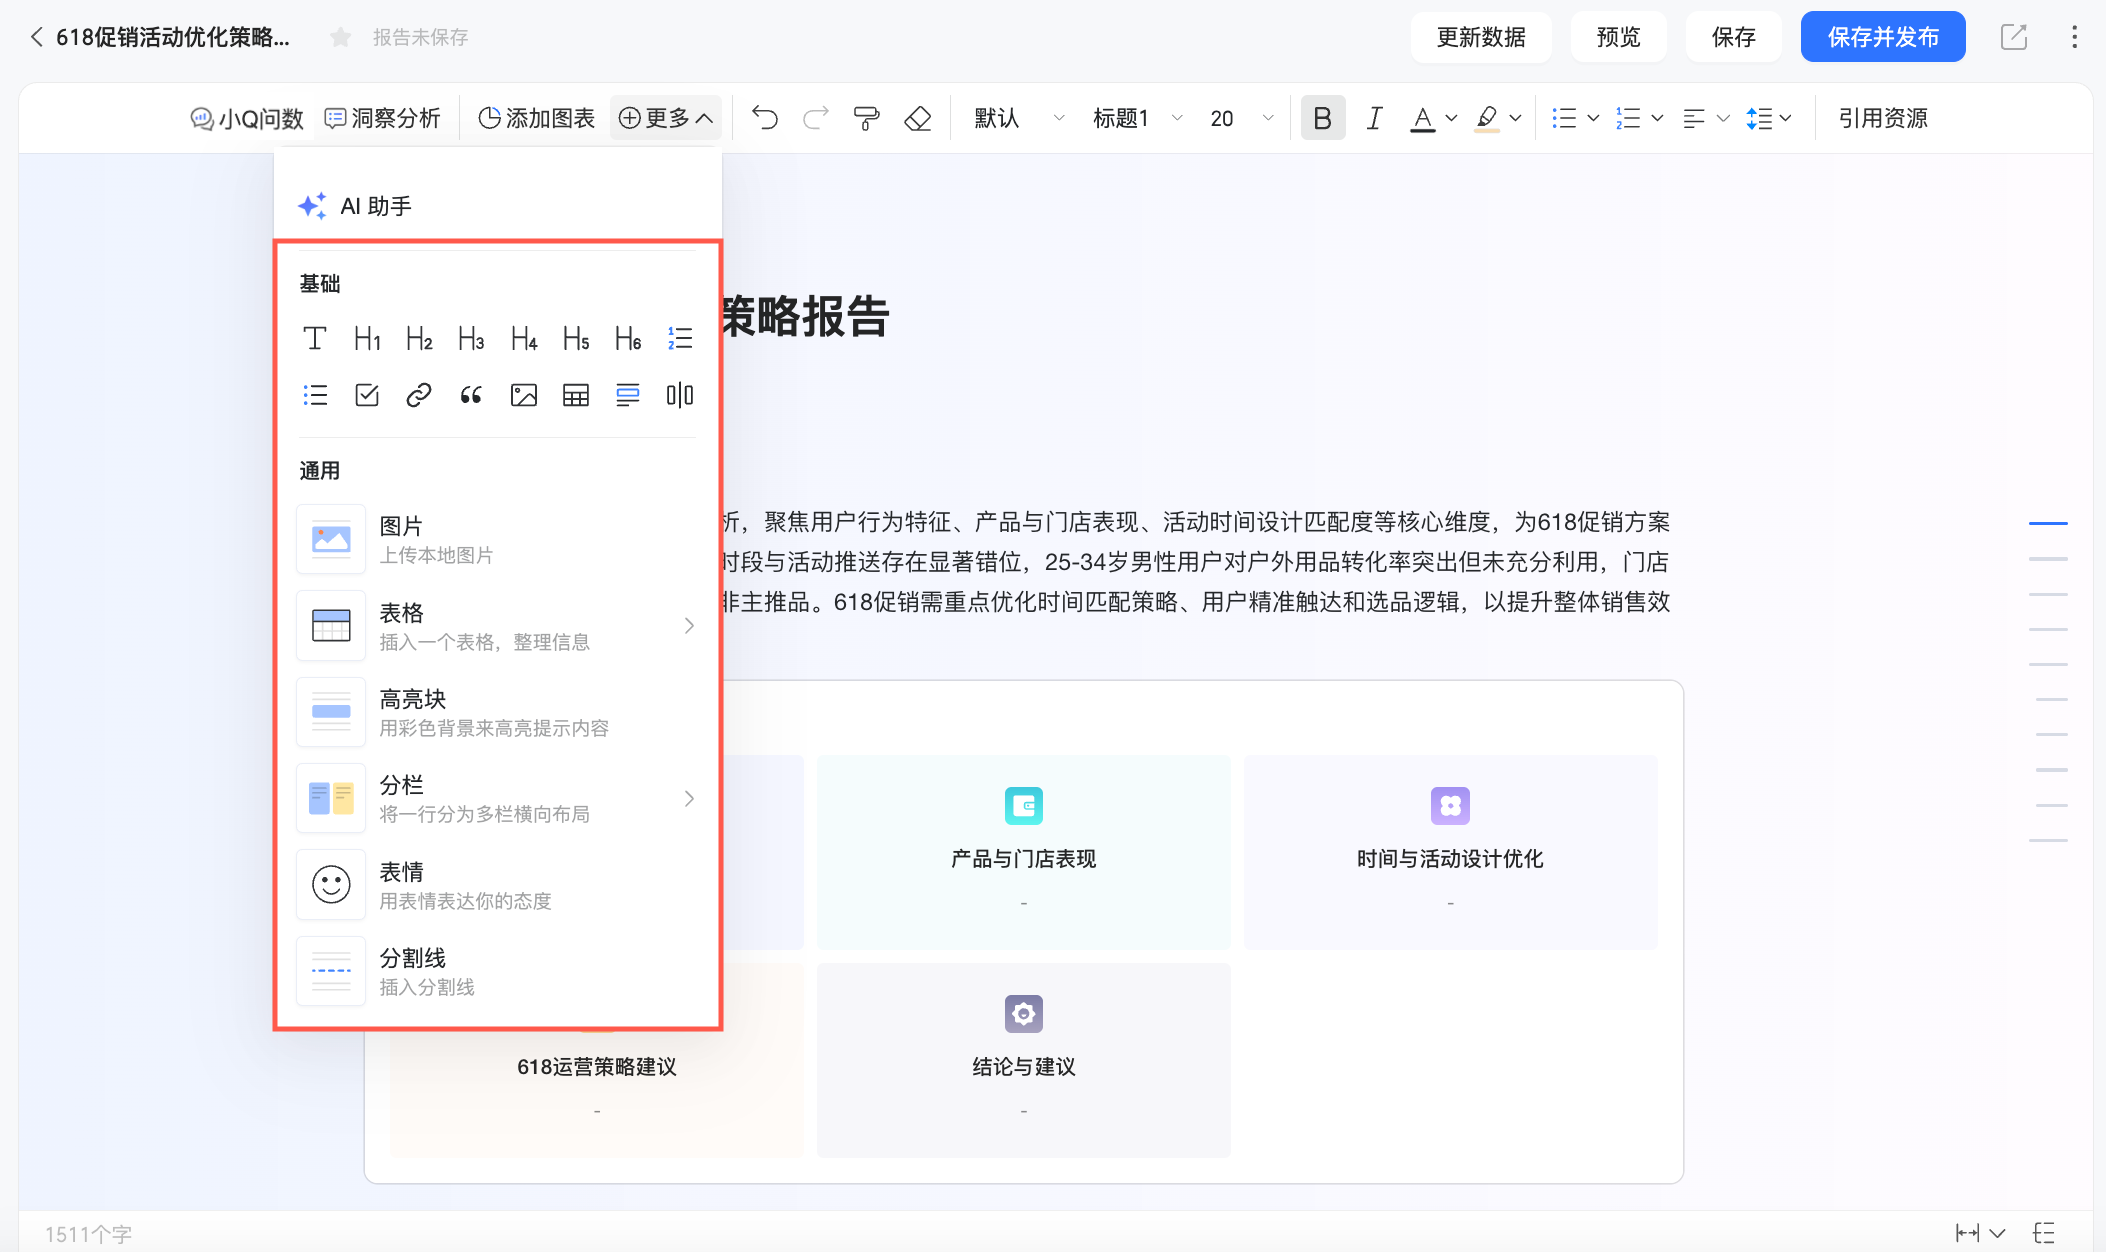Choose 图片 upload local image

click(x=498, y=539)
